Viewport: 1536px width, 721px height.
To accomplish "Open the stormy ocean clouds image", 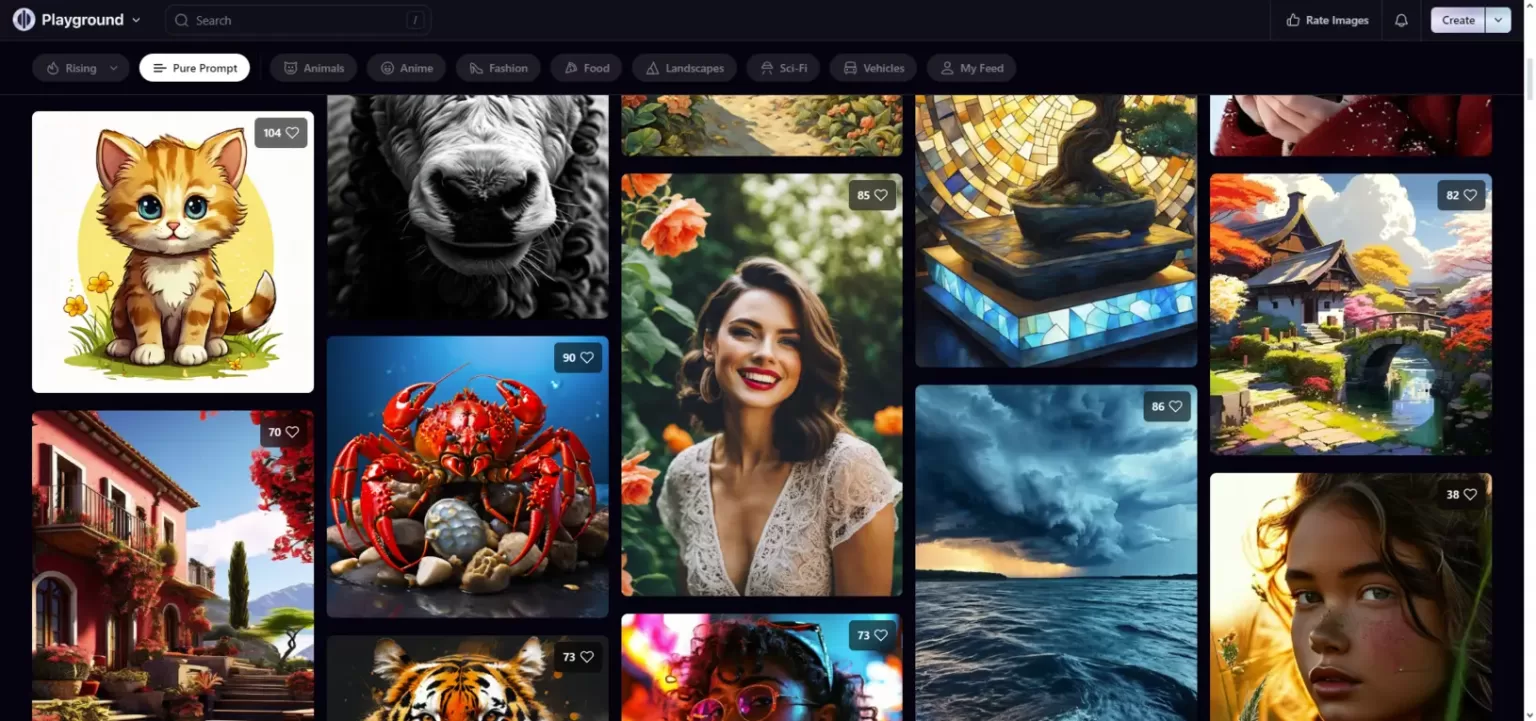I will tap(1056, 553).
